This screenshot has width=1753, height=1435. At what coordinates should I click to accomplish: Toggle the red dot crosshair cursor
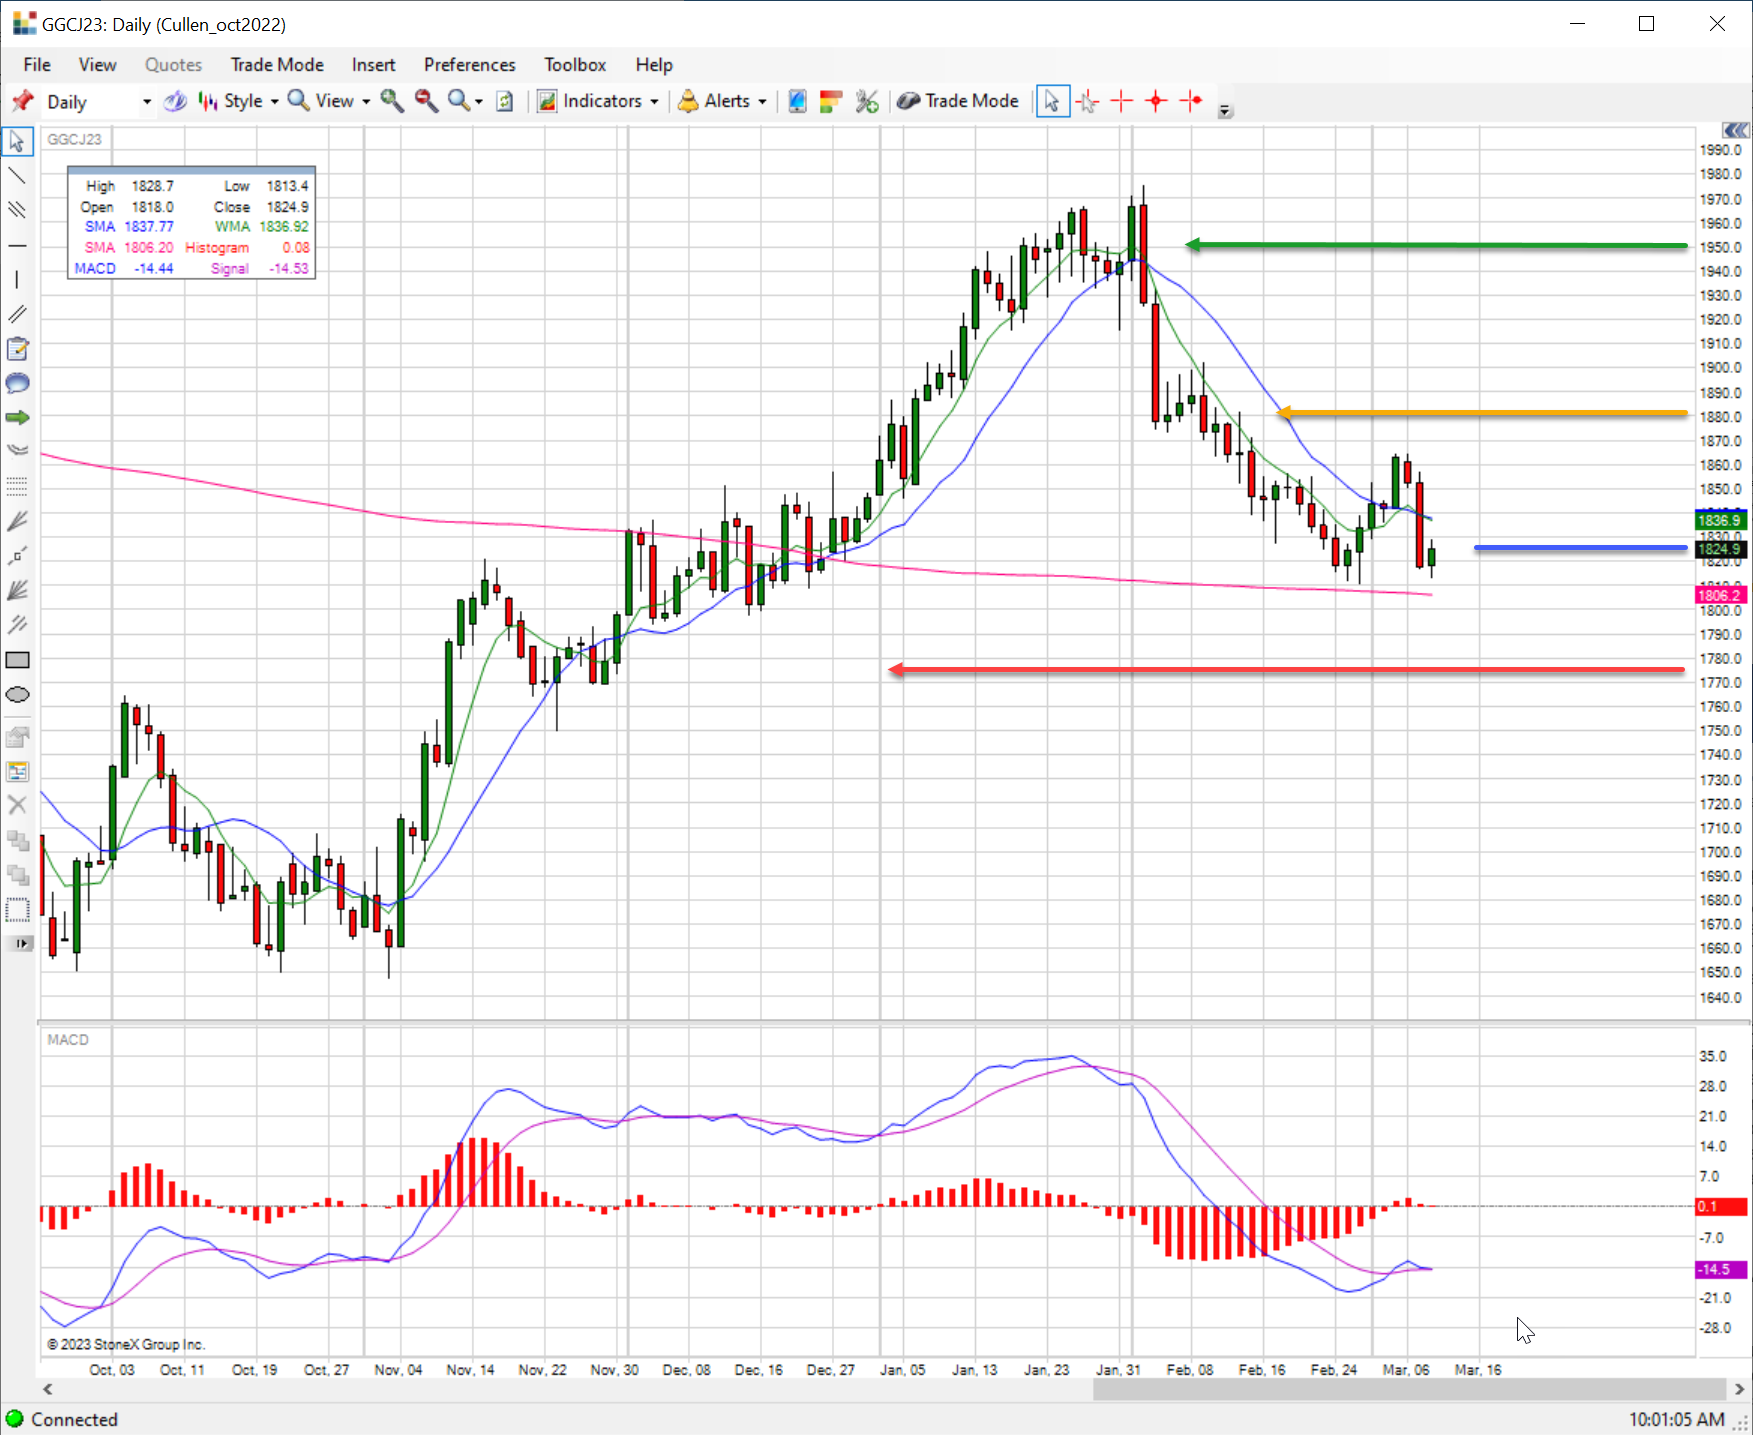1156,101
